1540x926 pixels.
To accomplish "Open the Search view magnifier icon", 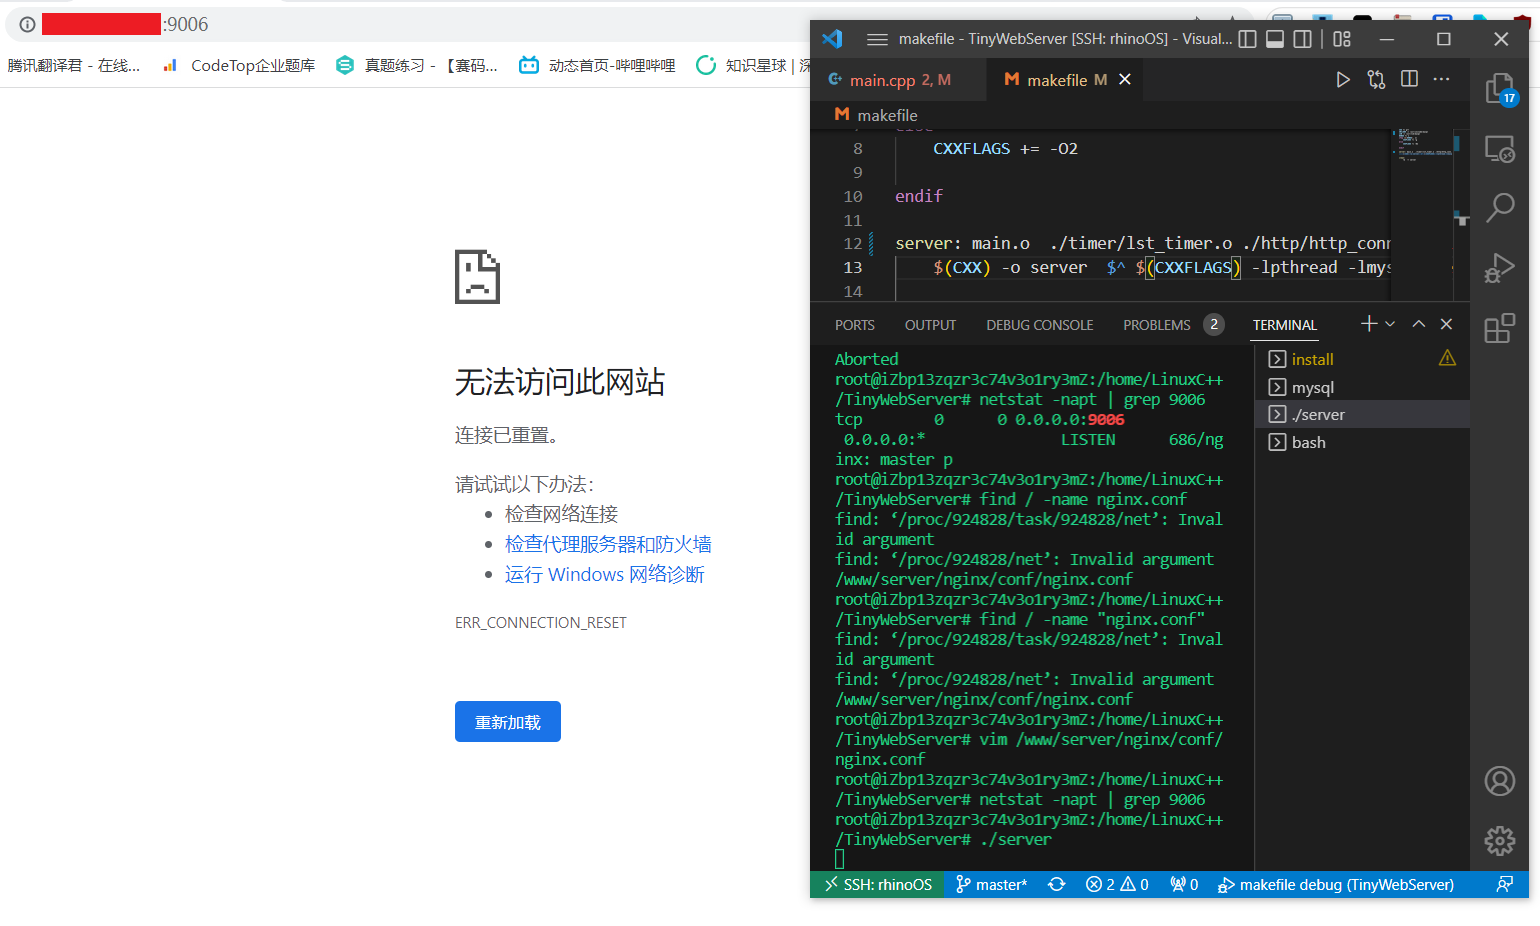I will (x=1500, y=207).
